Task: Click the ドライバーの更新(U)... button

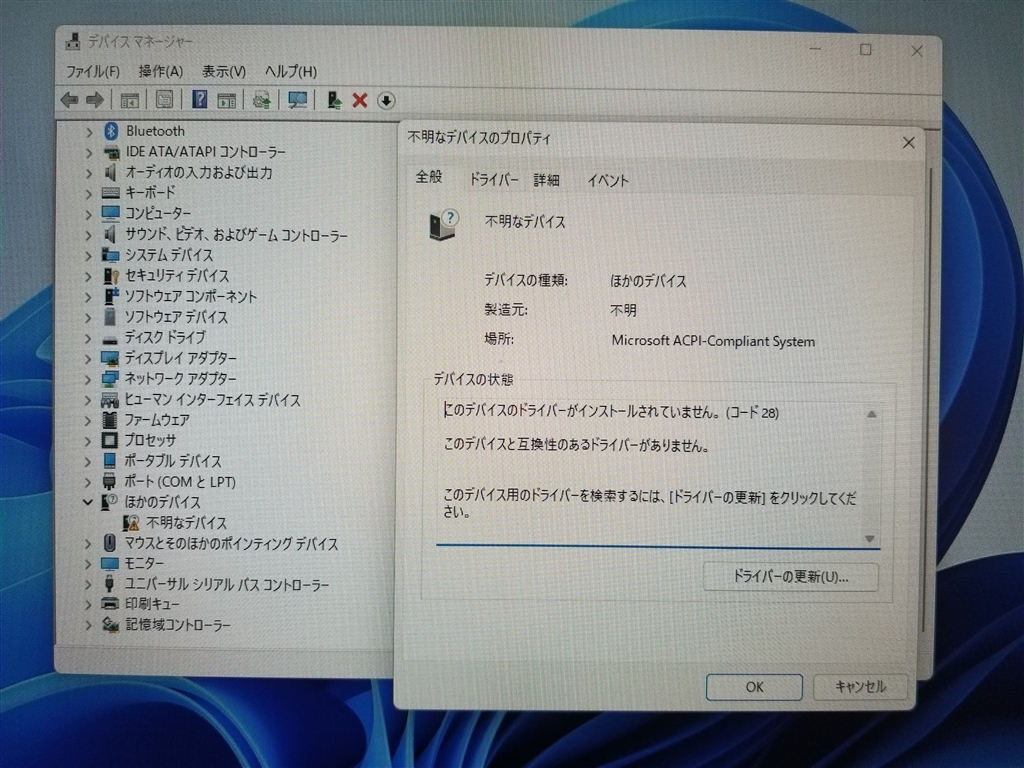Action: tap(790, 577)
